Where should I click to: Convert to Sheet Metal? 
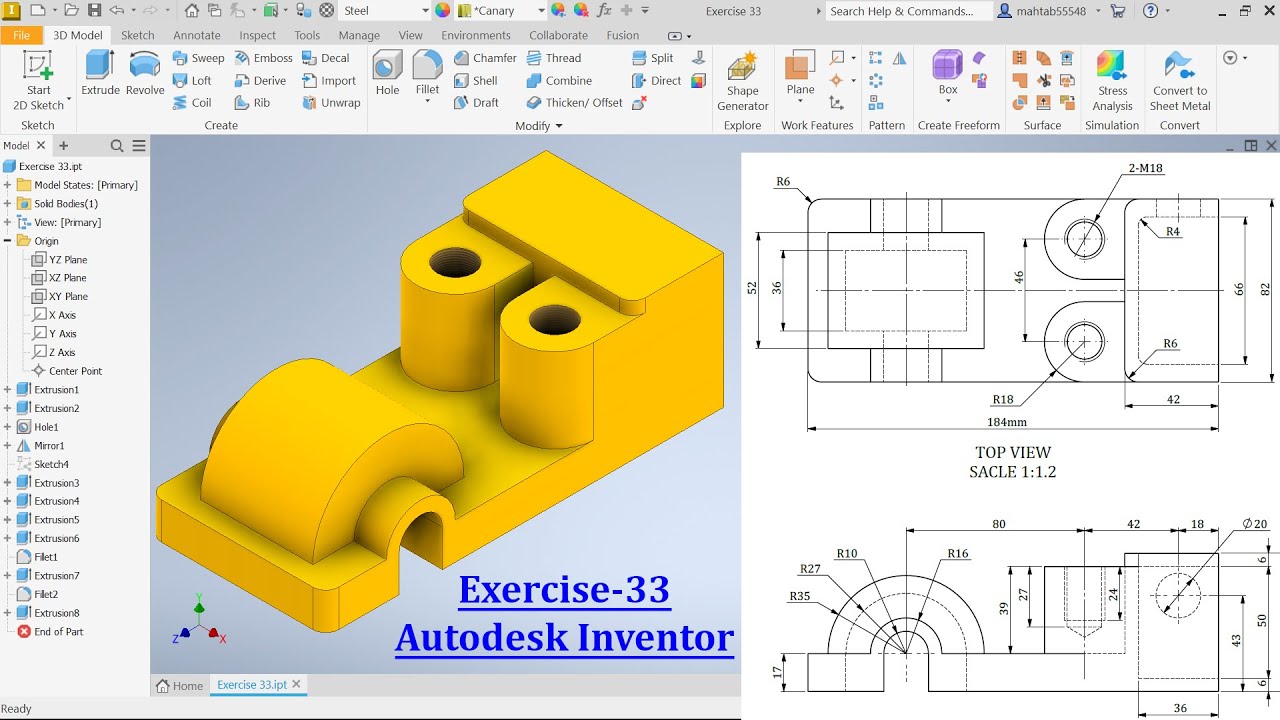click(x=1180, y=80)
